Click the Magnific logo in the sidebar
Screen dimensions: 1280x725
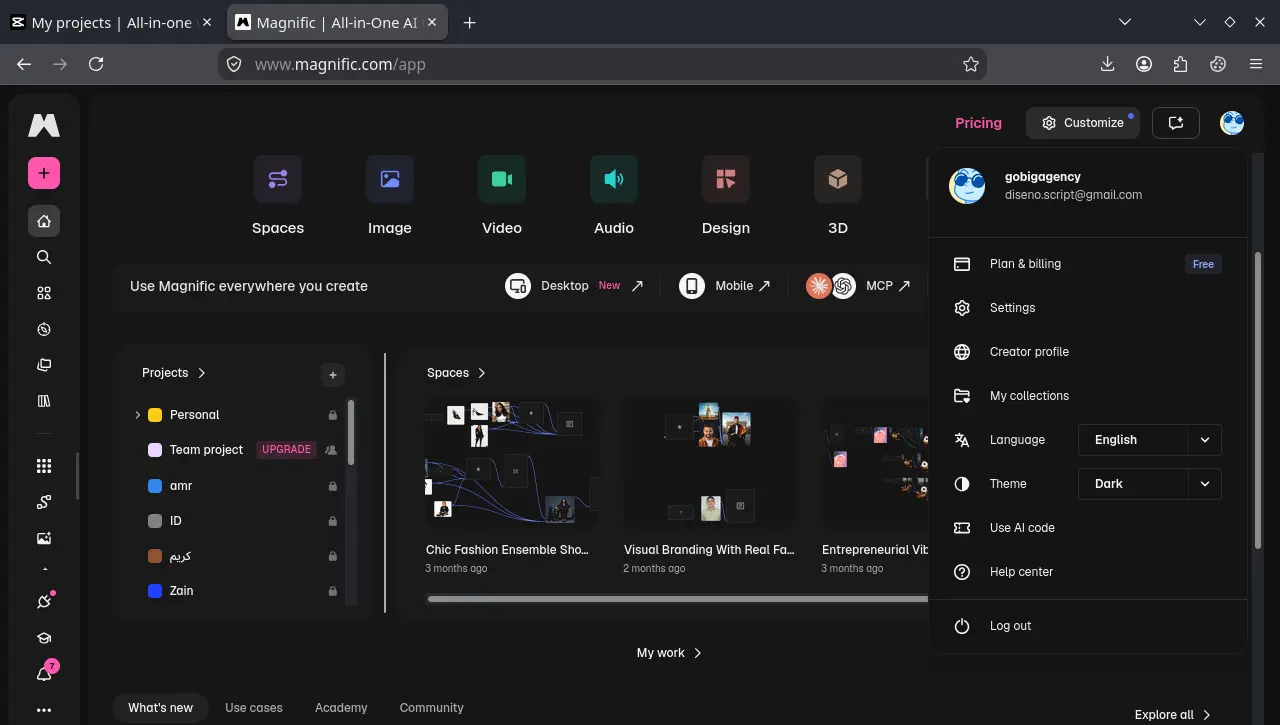[44, 125]
